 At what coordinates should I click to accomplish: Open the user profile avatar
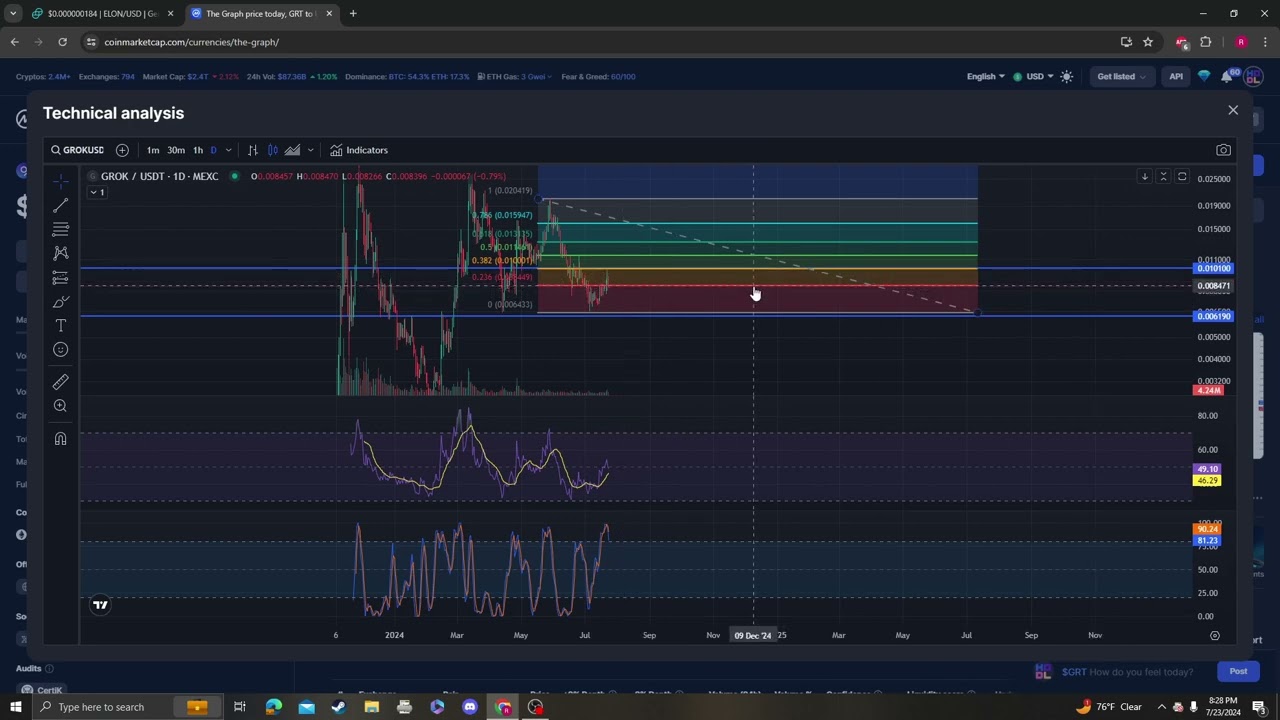click(x=1254, y=77)
